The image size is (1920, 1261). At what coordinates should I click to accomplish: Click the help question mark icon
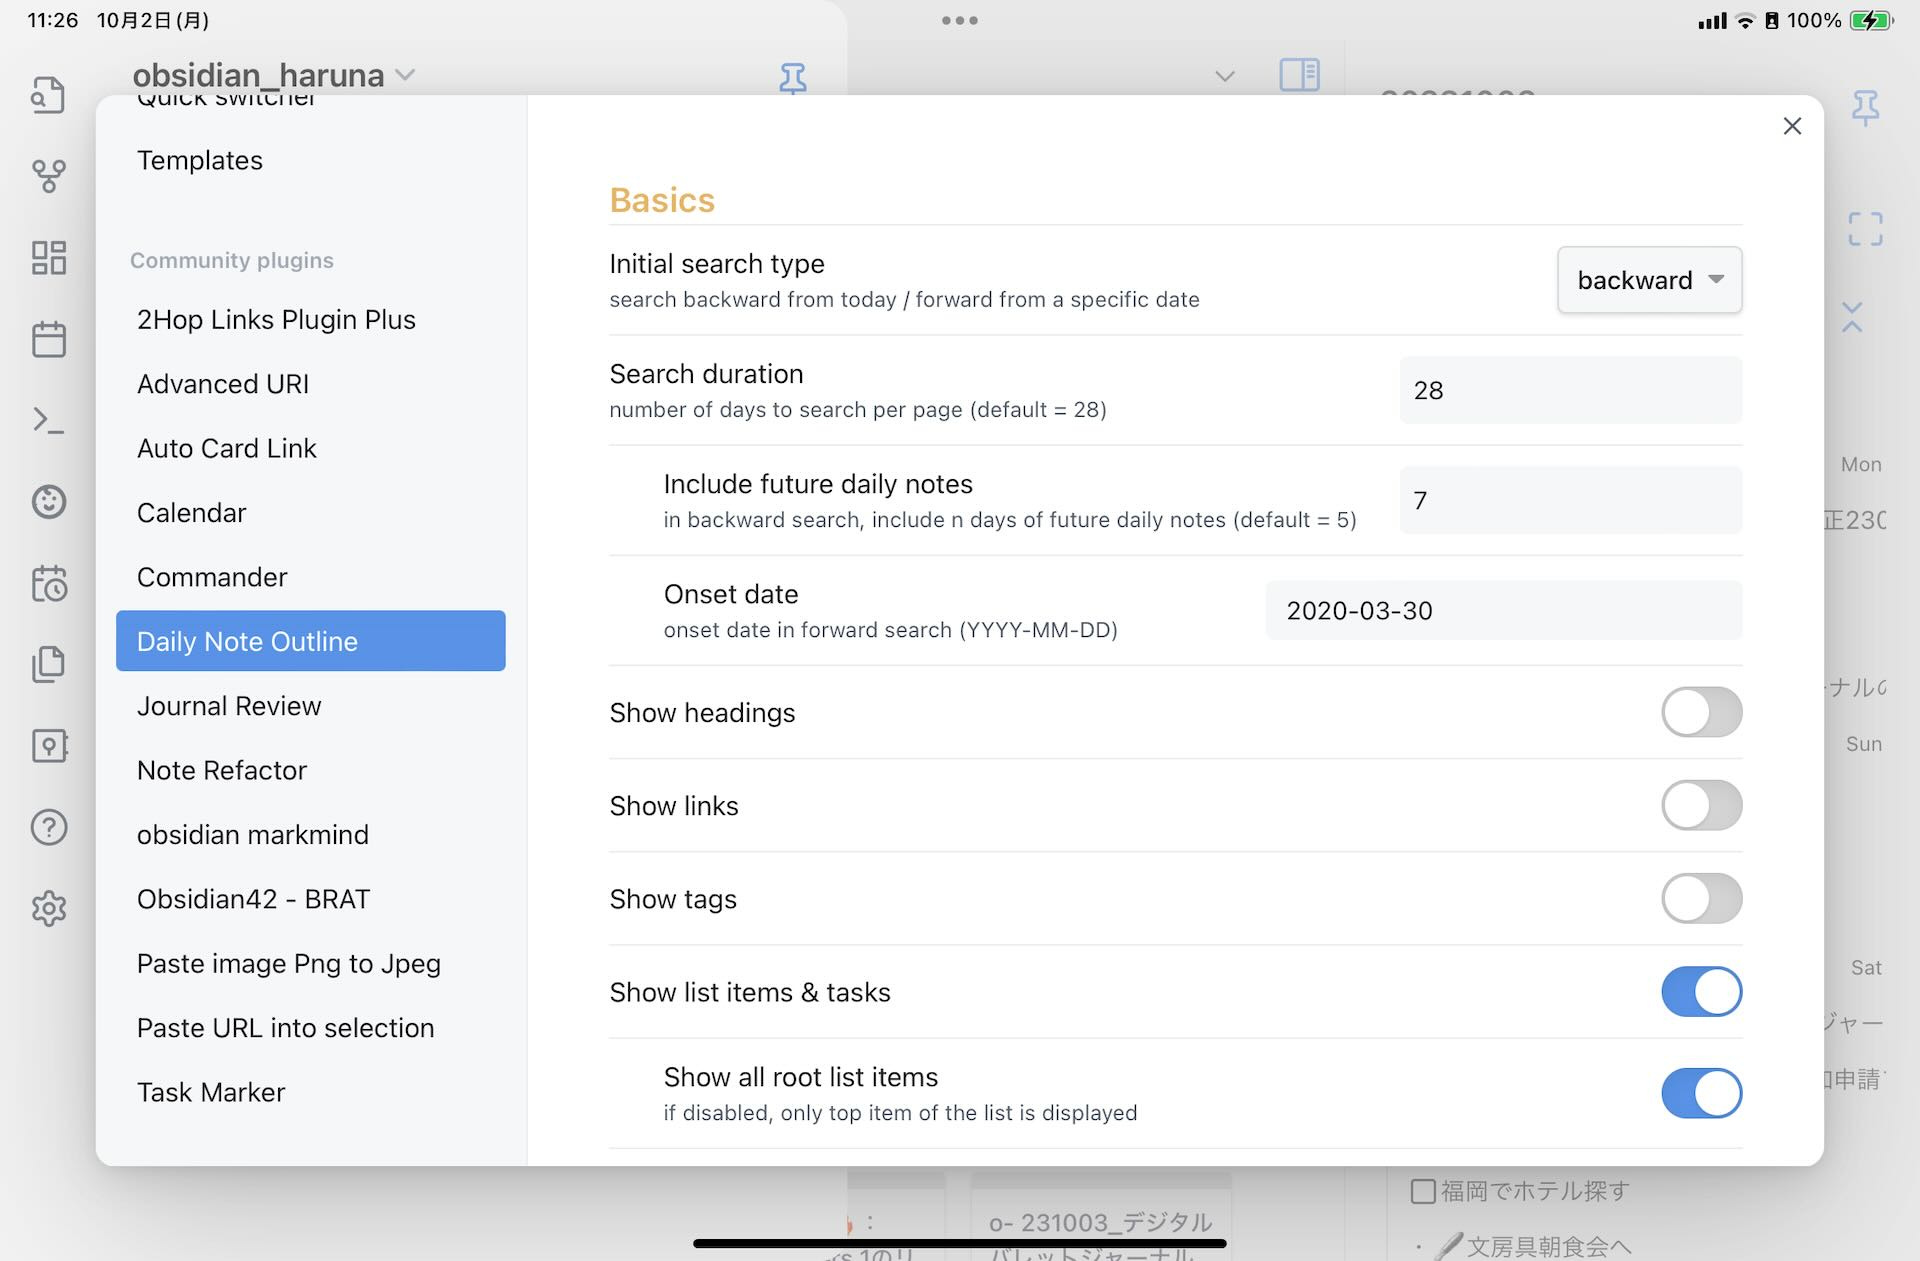tap(48, 827)
